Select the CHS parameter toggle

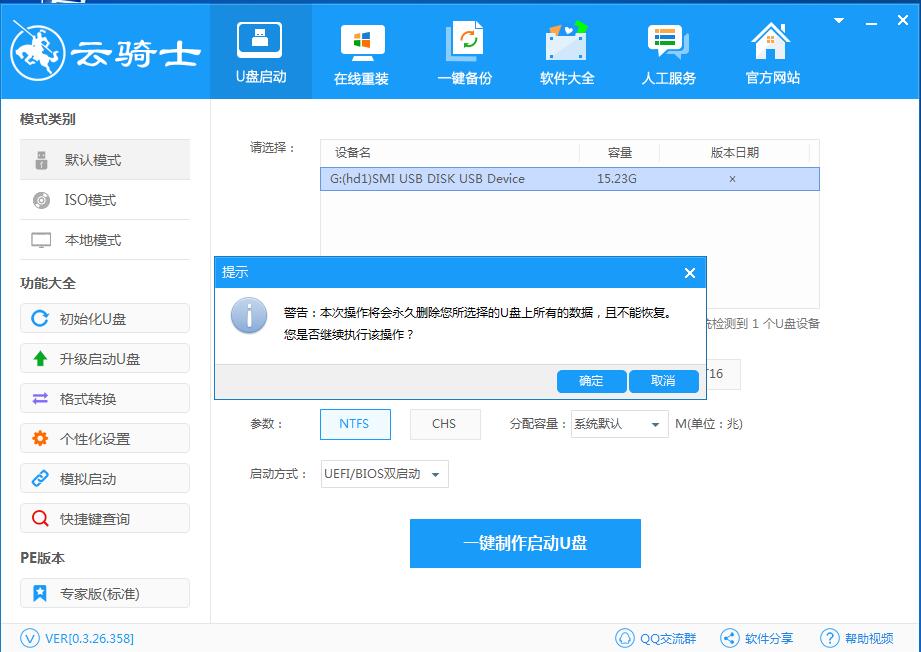(445, 424)
